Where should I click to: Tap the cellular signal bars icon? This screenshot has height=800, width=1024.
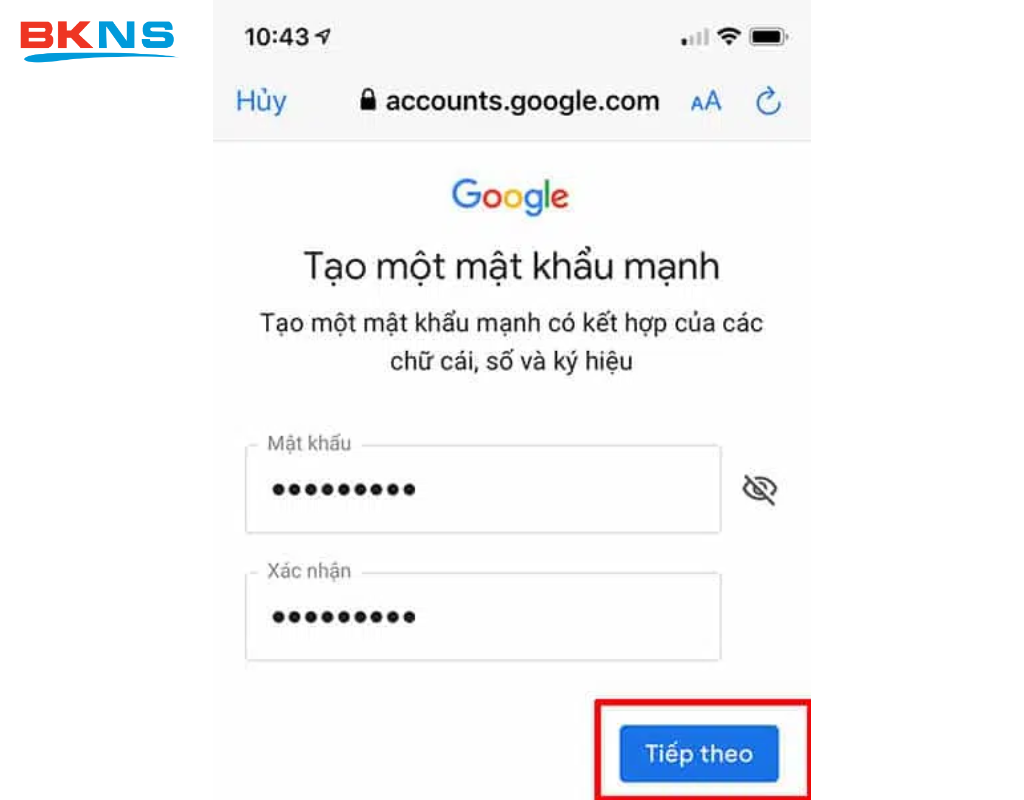(695, 37)
